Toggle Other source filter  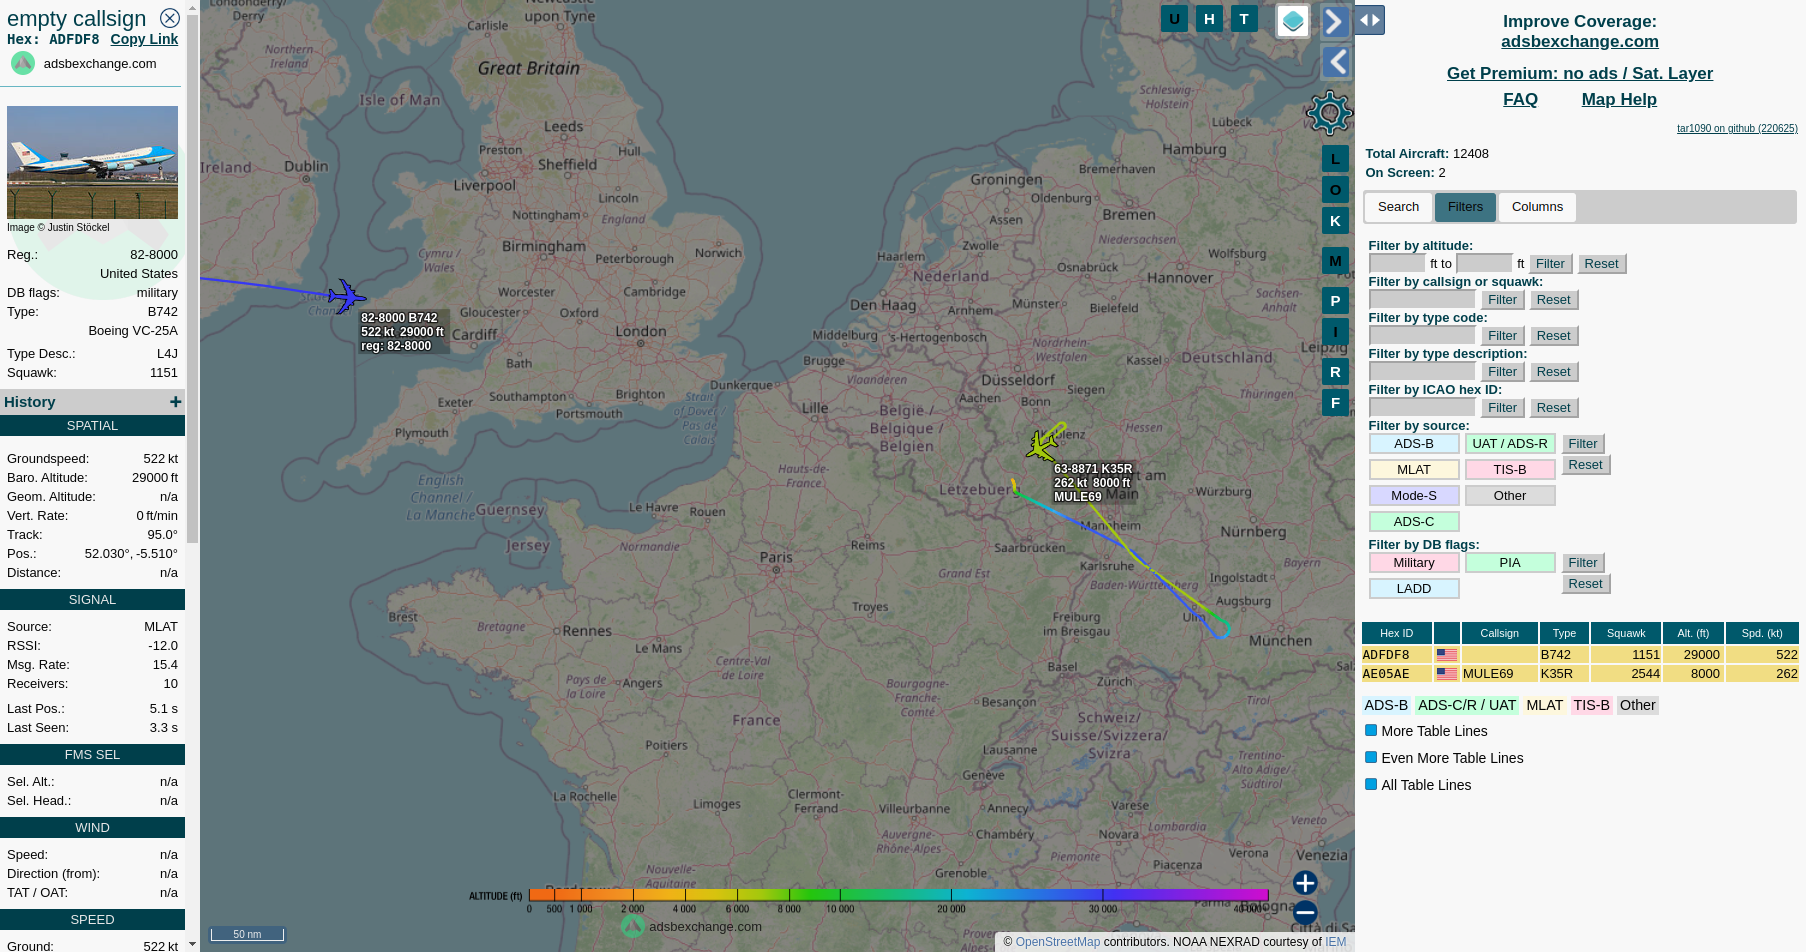[1509, 495]
